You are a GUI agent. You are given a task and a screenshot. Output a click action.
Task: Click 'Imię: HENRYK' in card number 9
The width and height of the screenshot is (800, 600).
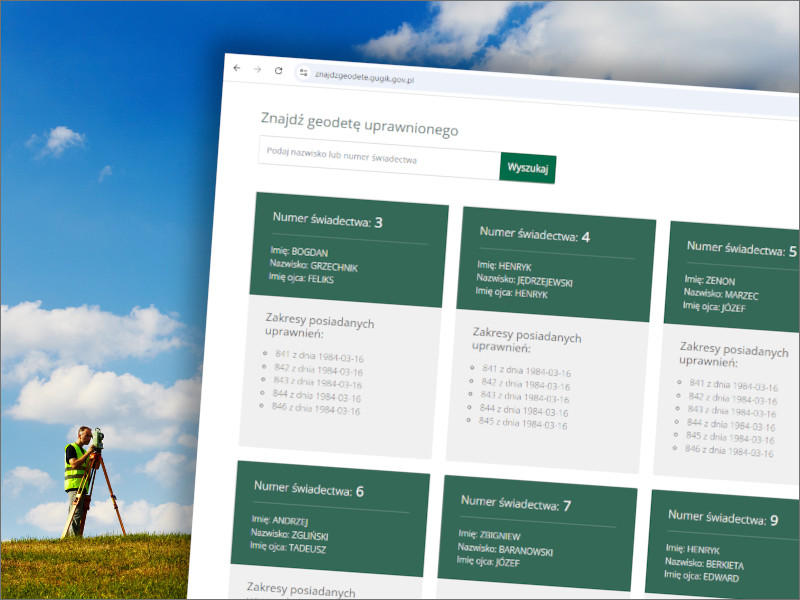pyautogui.click(x=693, y=549)
